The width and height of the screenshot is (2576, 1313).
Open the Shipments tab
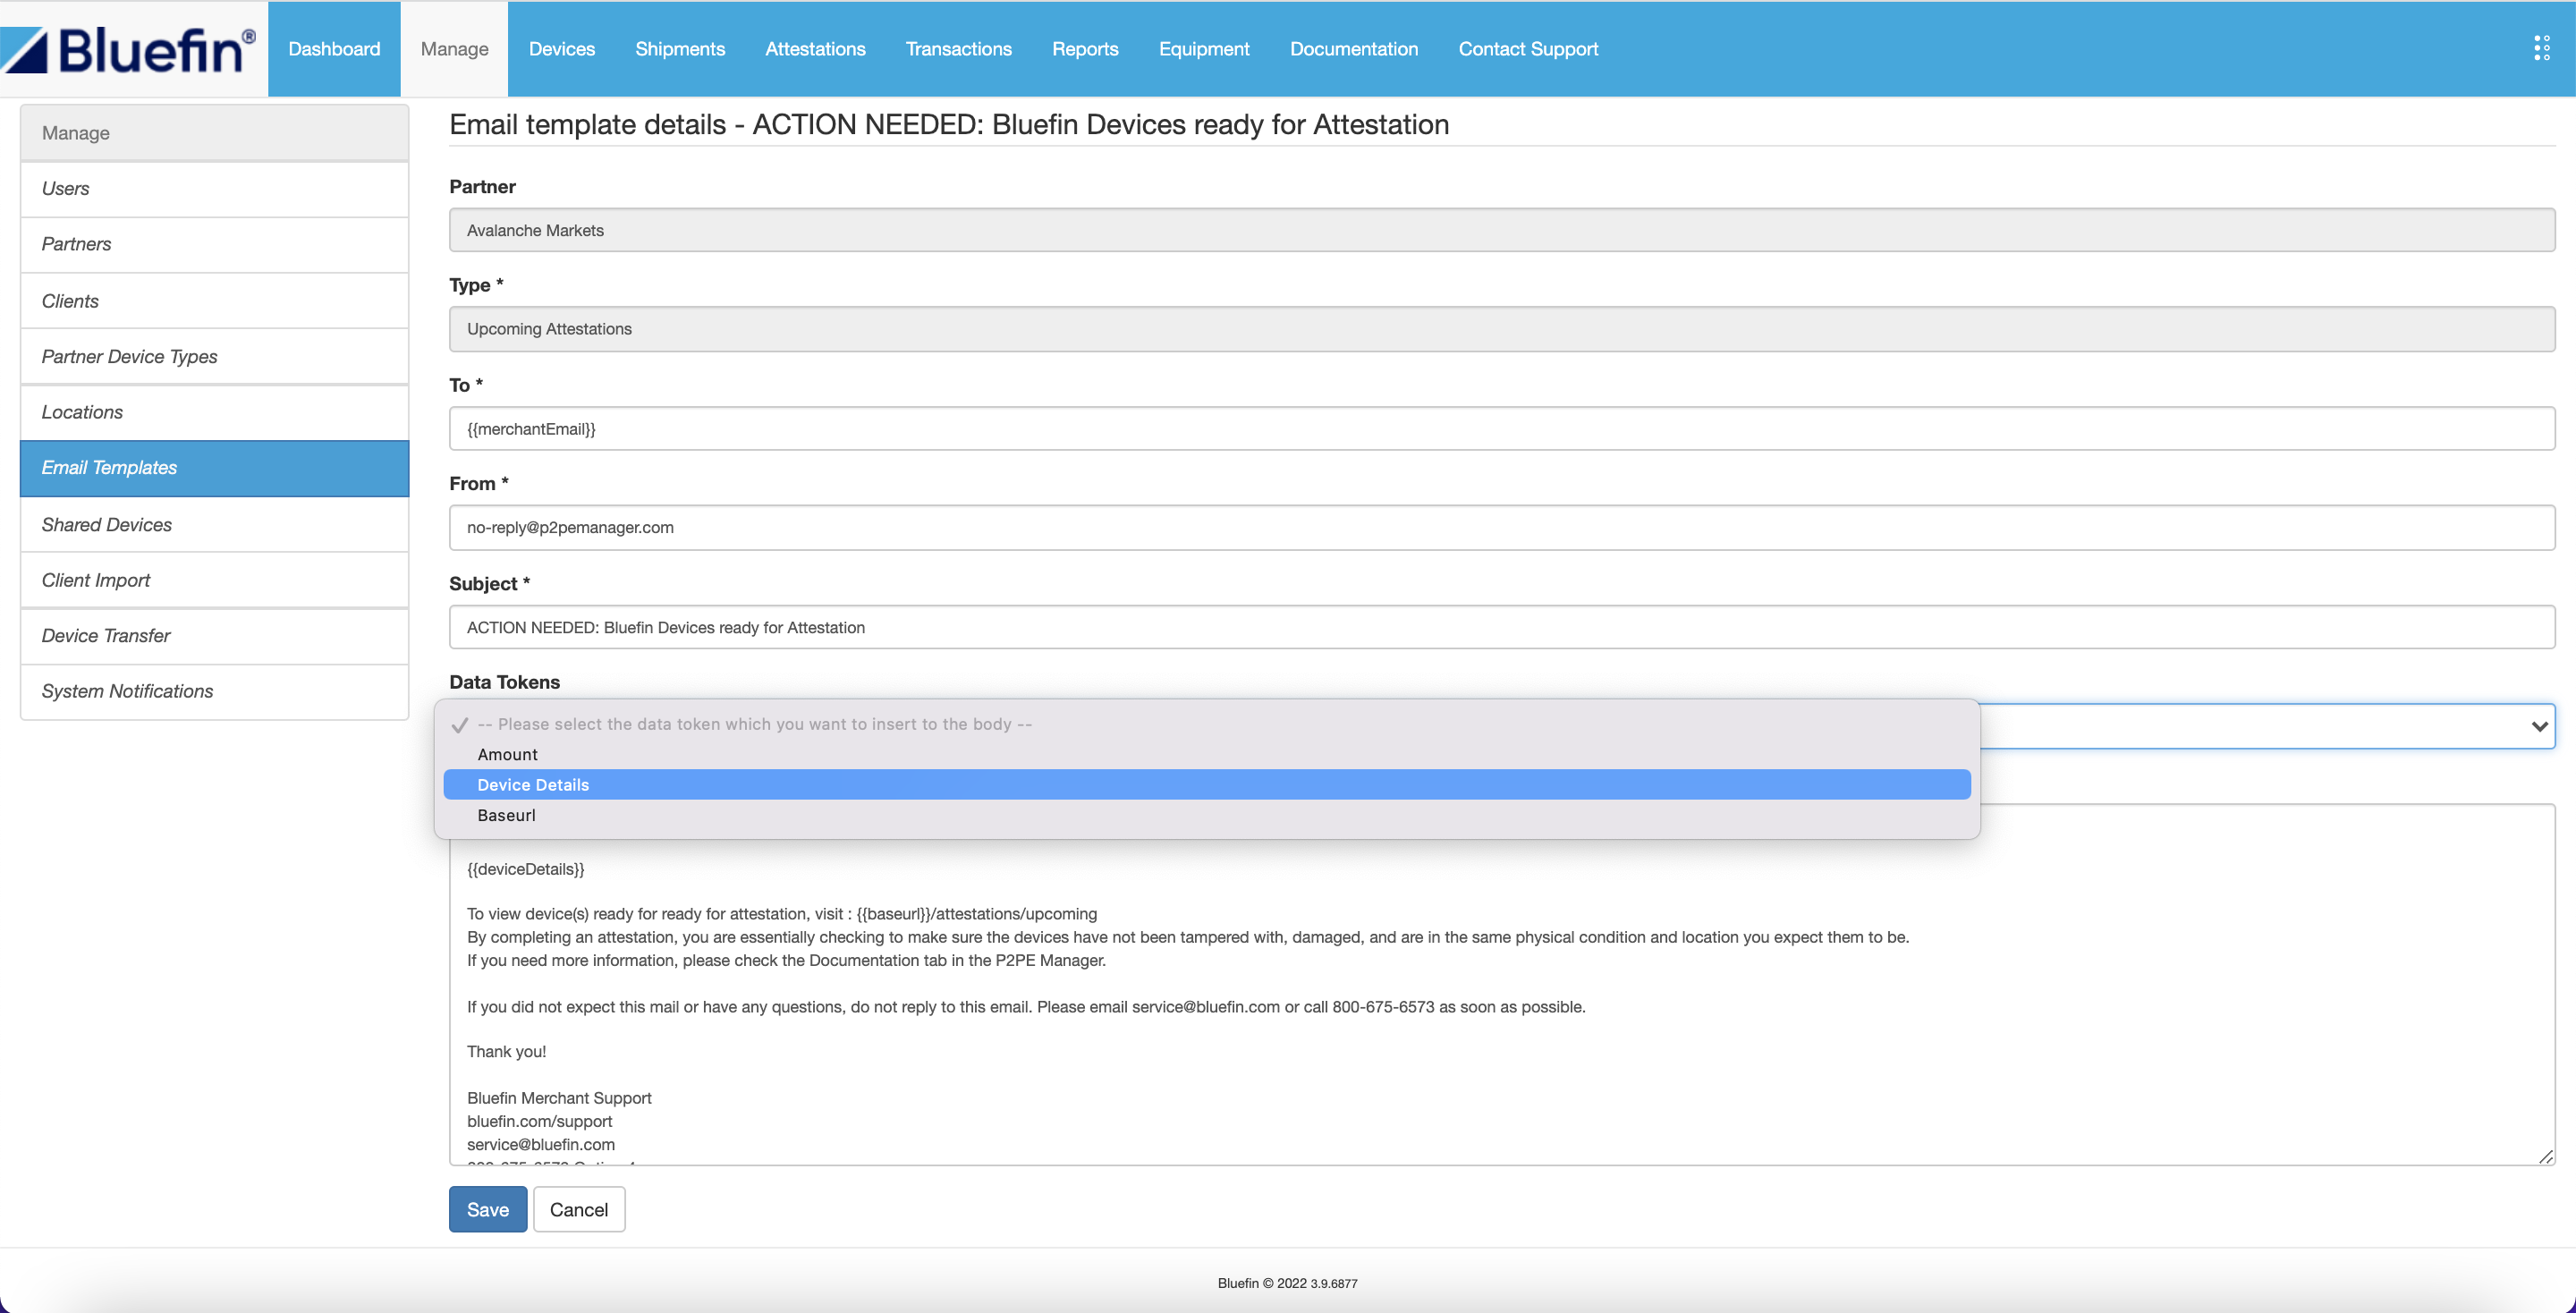pyautogui.click(x=680, y=49)
